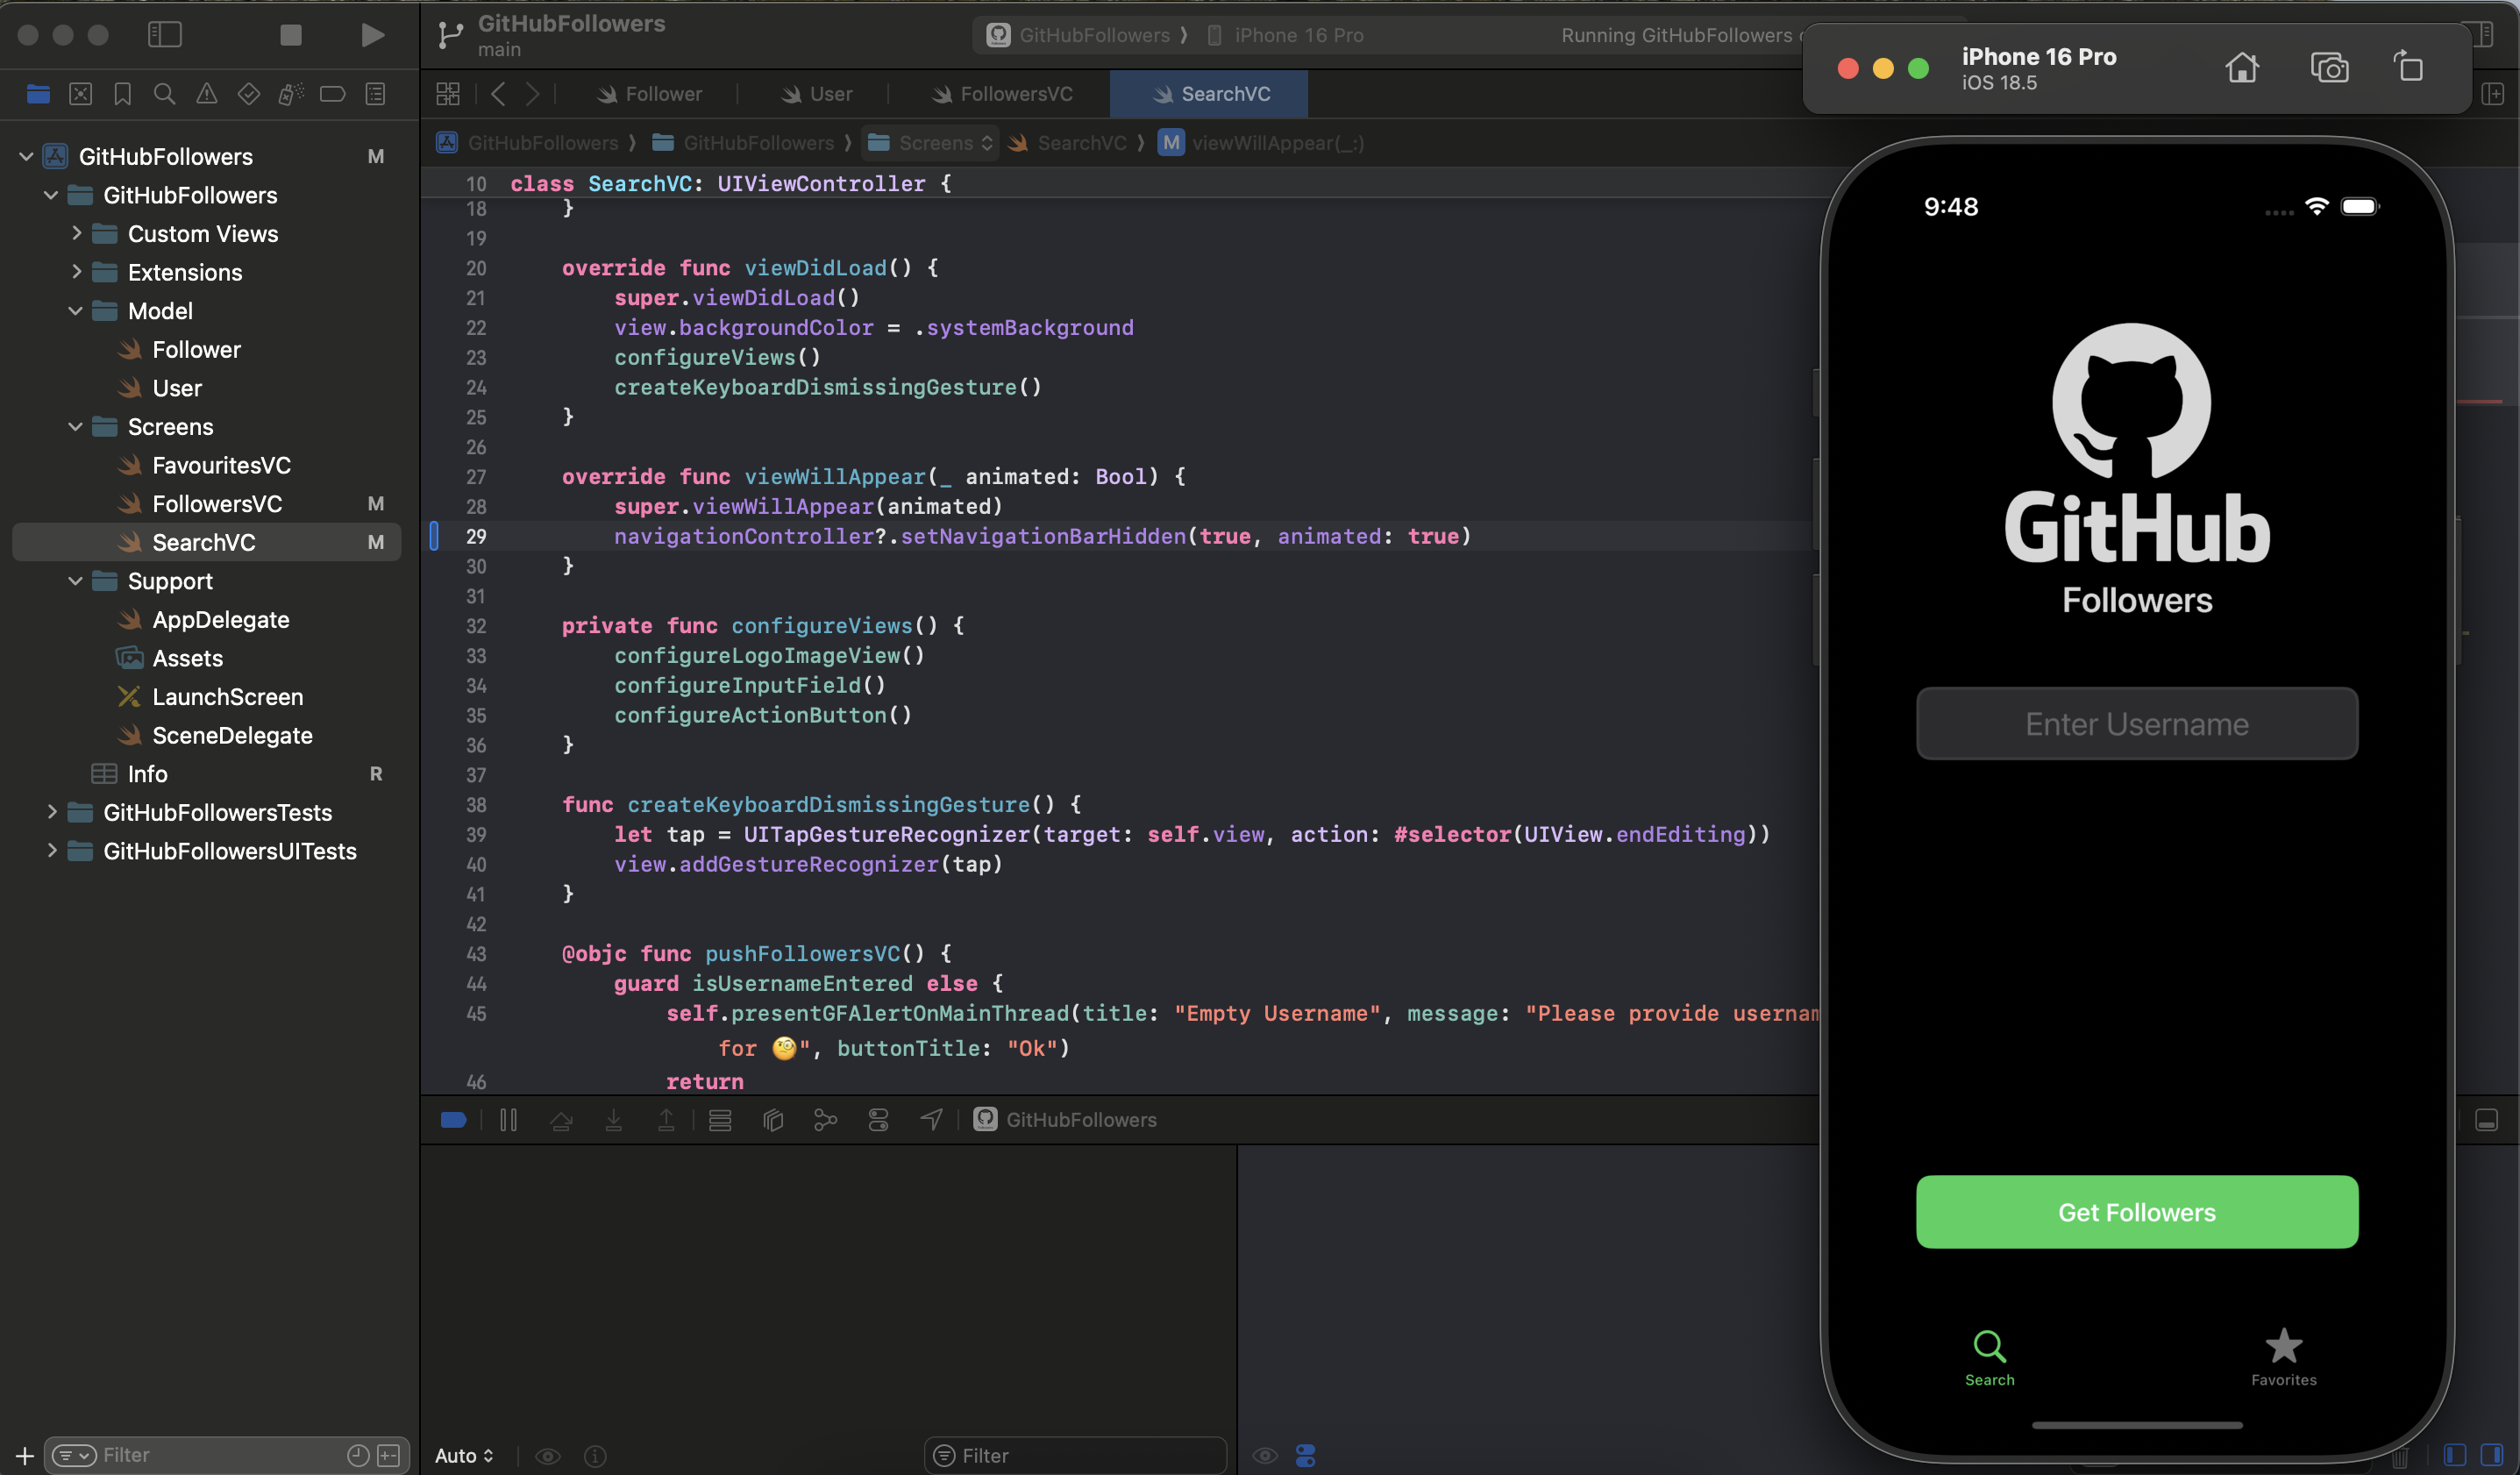The image size is (2520, 1475).
Task: Open the Debug navigator spray icon
Action: point(291,94)
